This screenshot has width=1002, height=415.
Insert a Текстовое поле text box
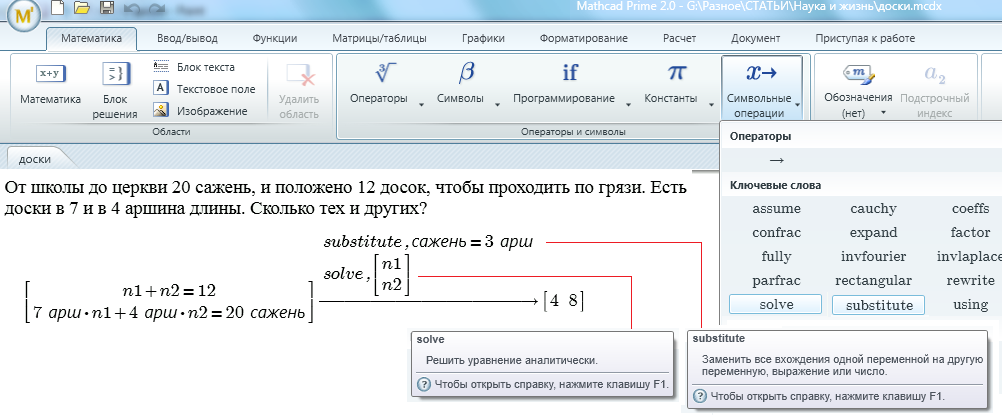204,89
